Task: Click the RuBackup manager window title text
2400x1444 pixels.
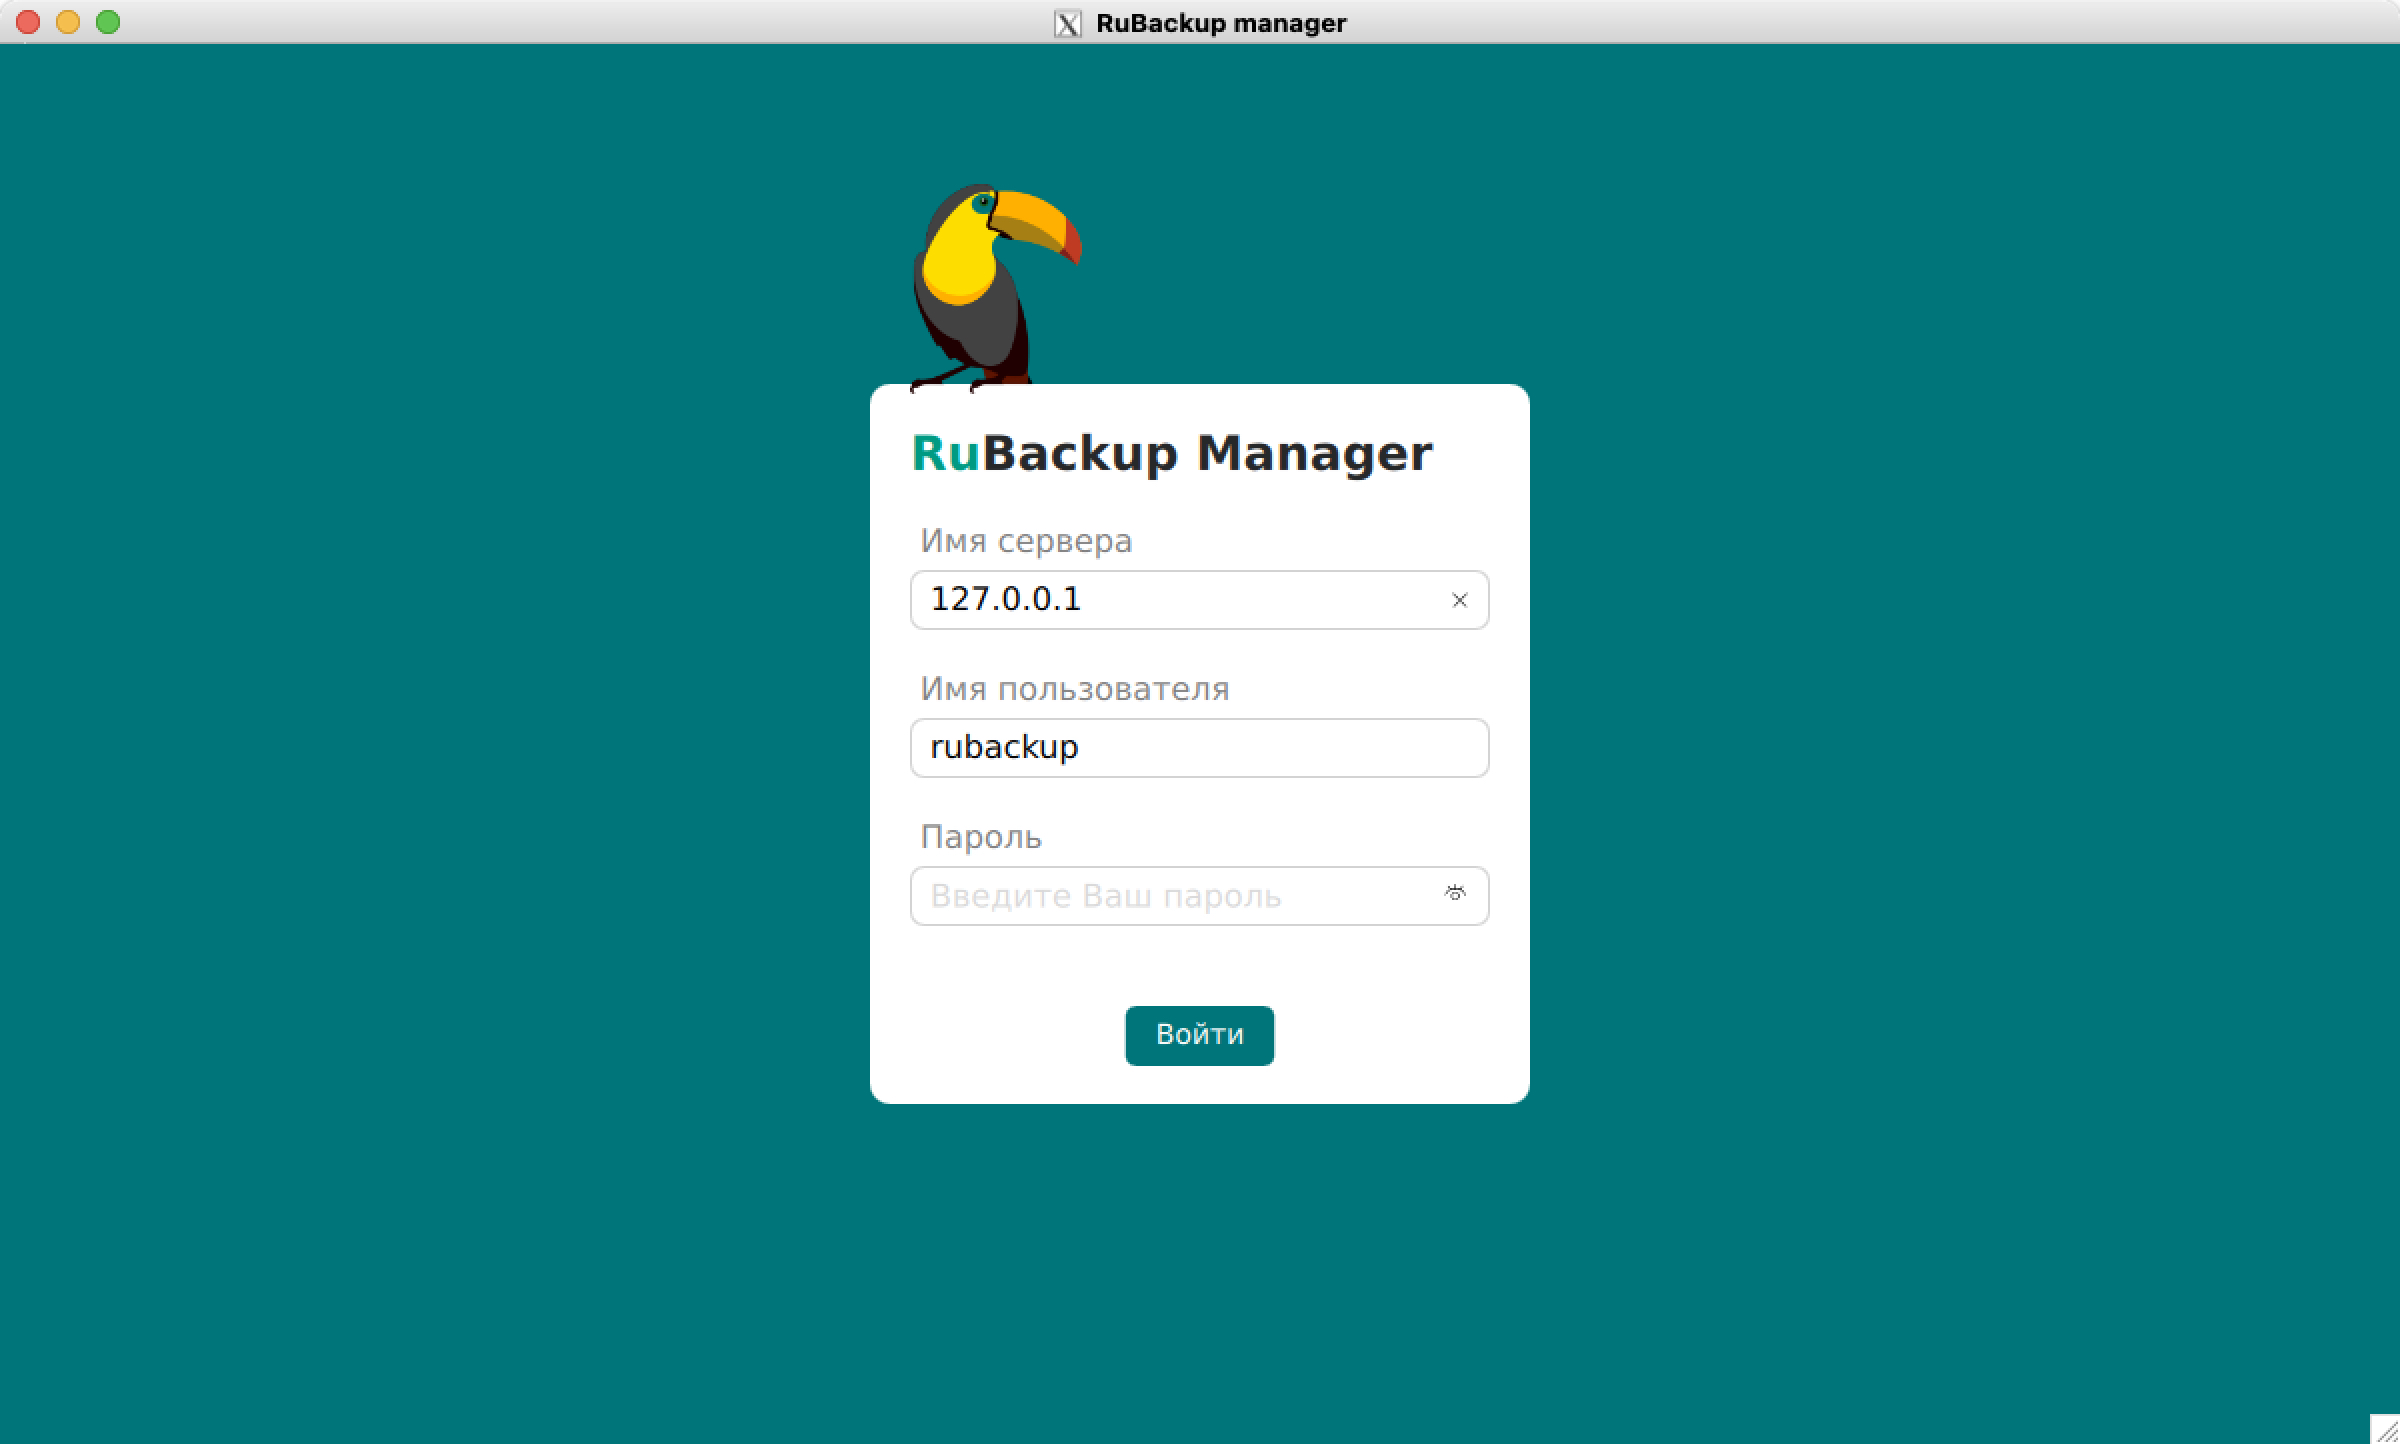Action: pos(1220,23)
